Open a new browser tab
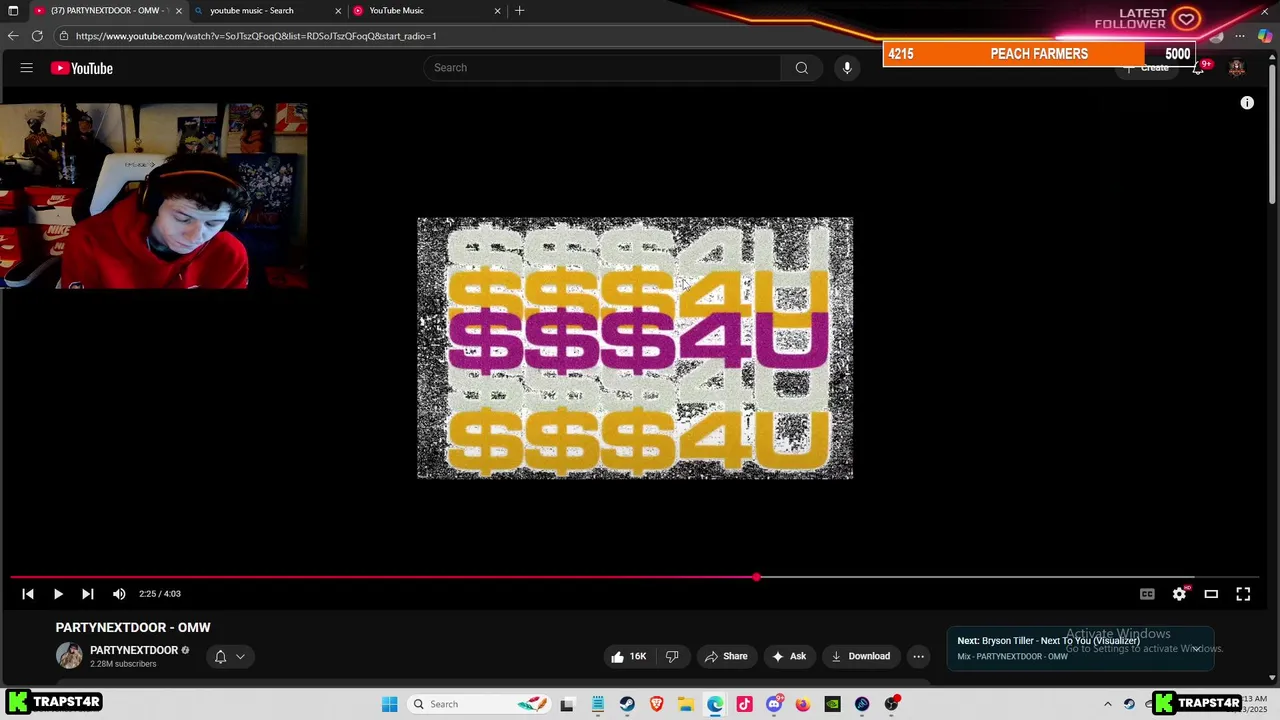This screenshot has width=1280, height=720. [x=519, y=11]
